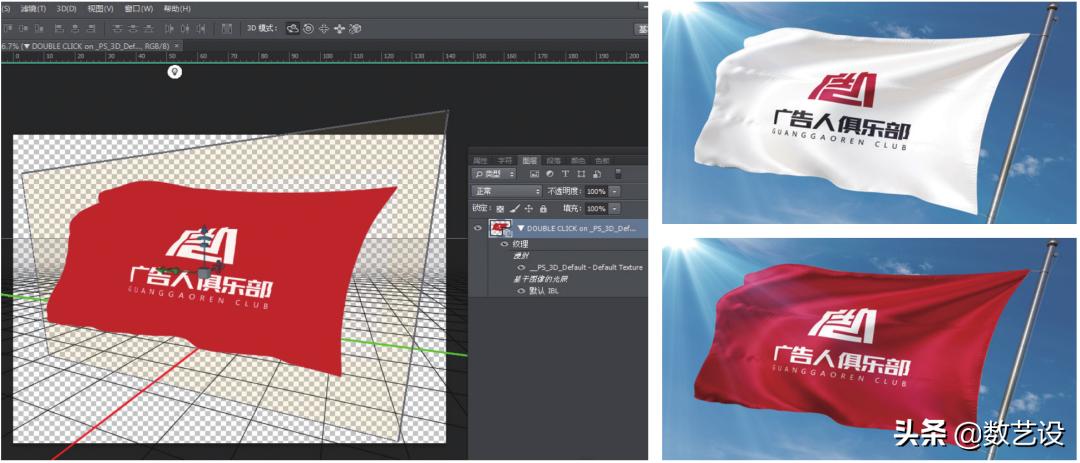The width and height of the screenshot is (1080, 463).
Task: Toggle lock image pixels brush icon
Action: coord(515,208)
